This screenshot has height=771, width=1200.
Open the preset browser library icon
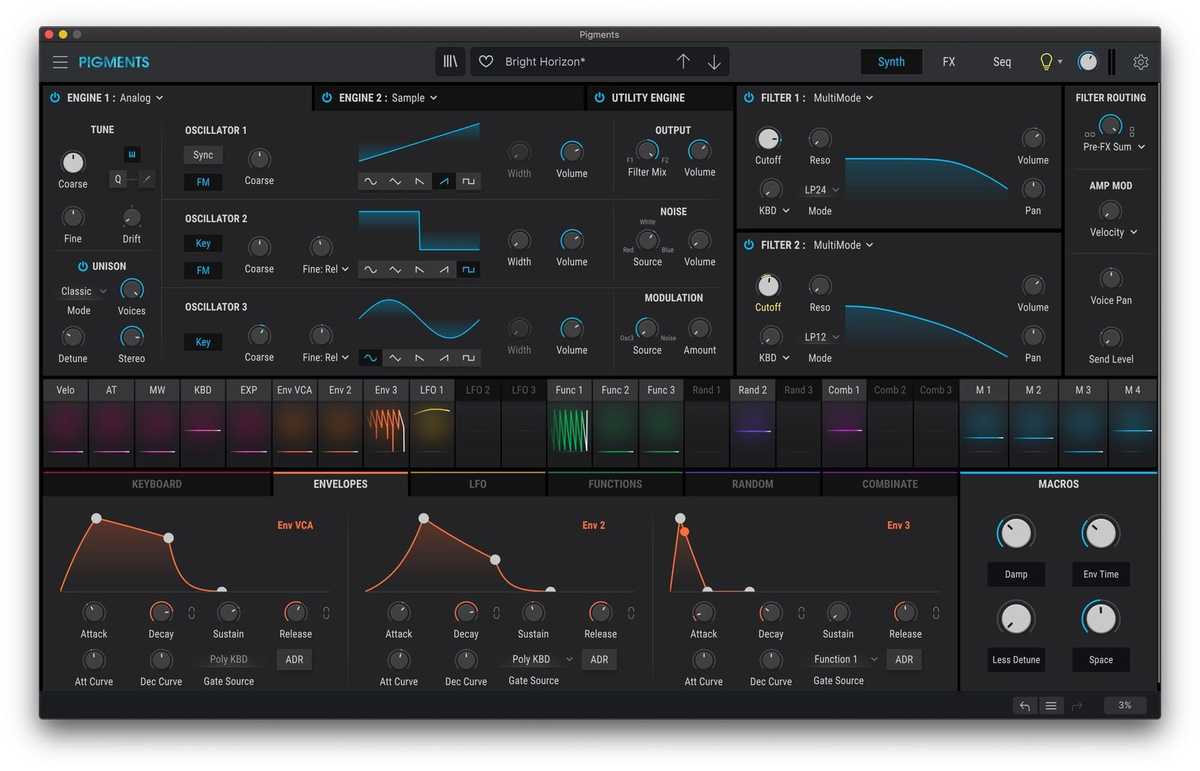click(450, 62)
